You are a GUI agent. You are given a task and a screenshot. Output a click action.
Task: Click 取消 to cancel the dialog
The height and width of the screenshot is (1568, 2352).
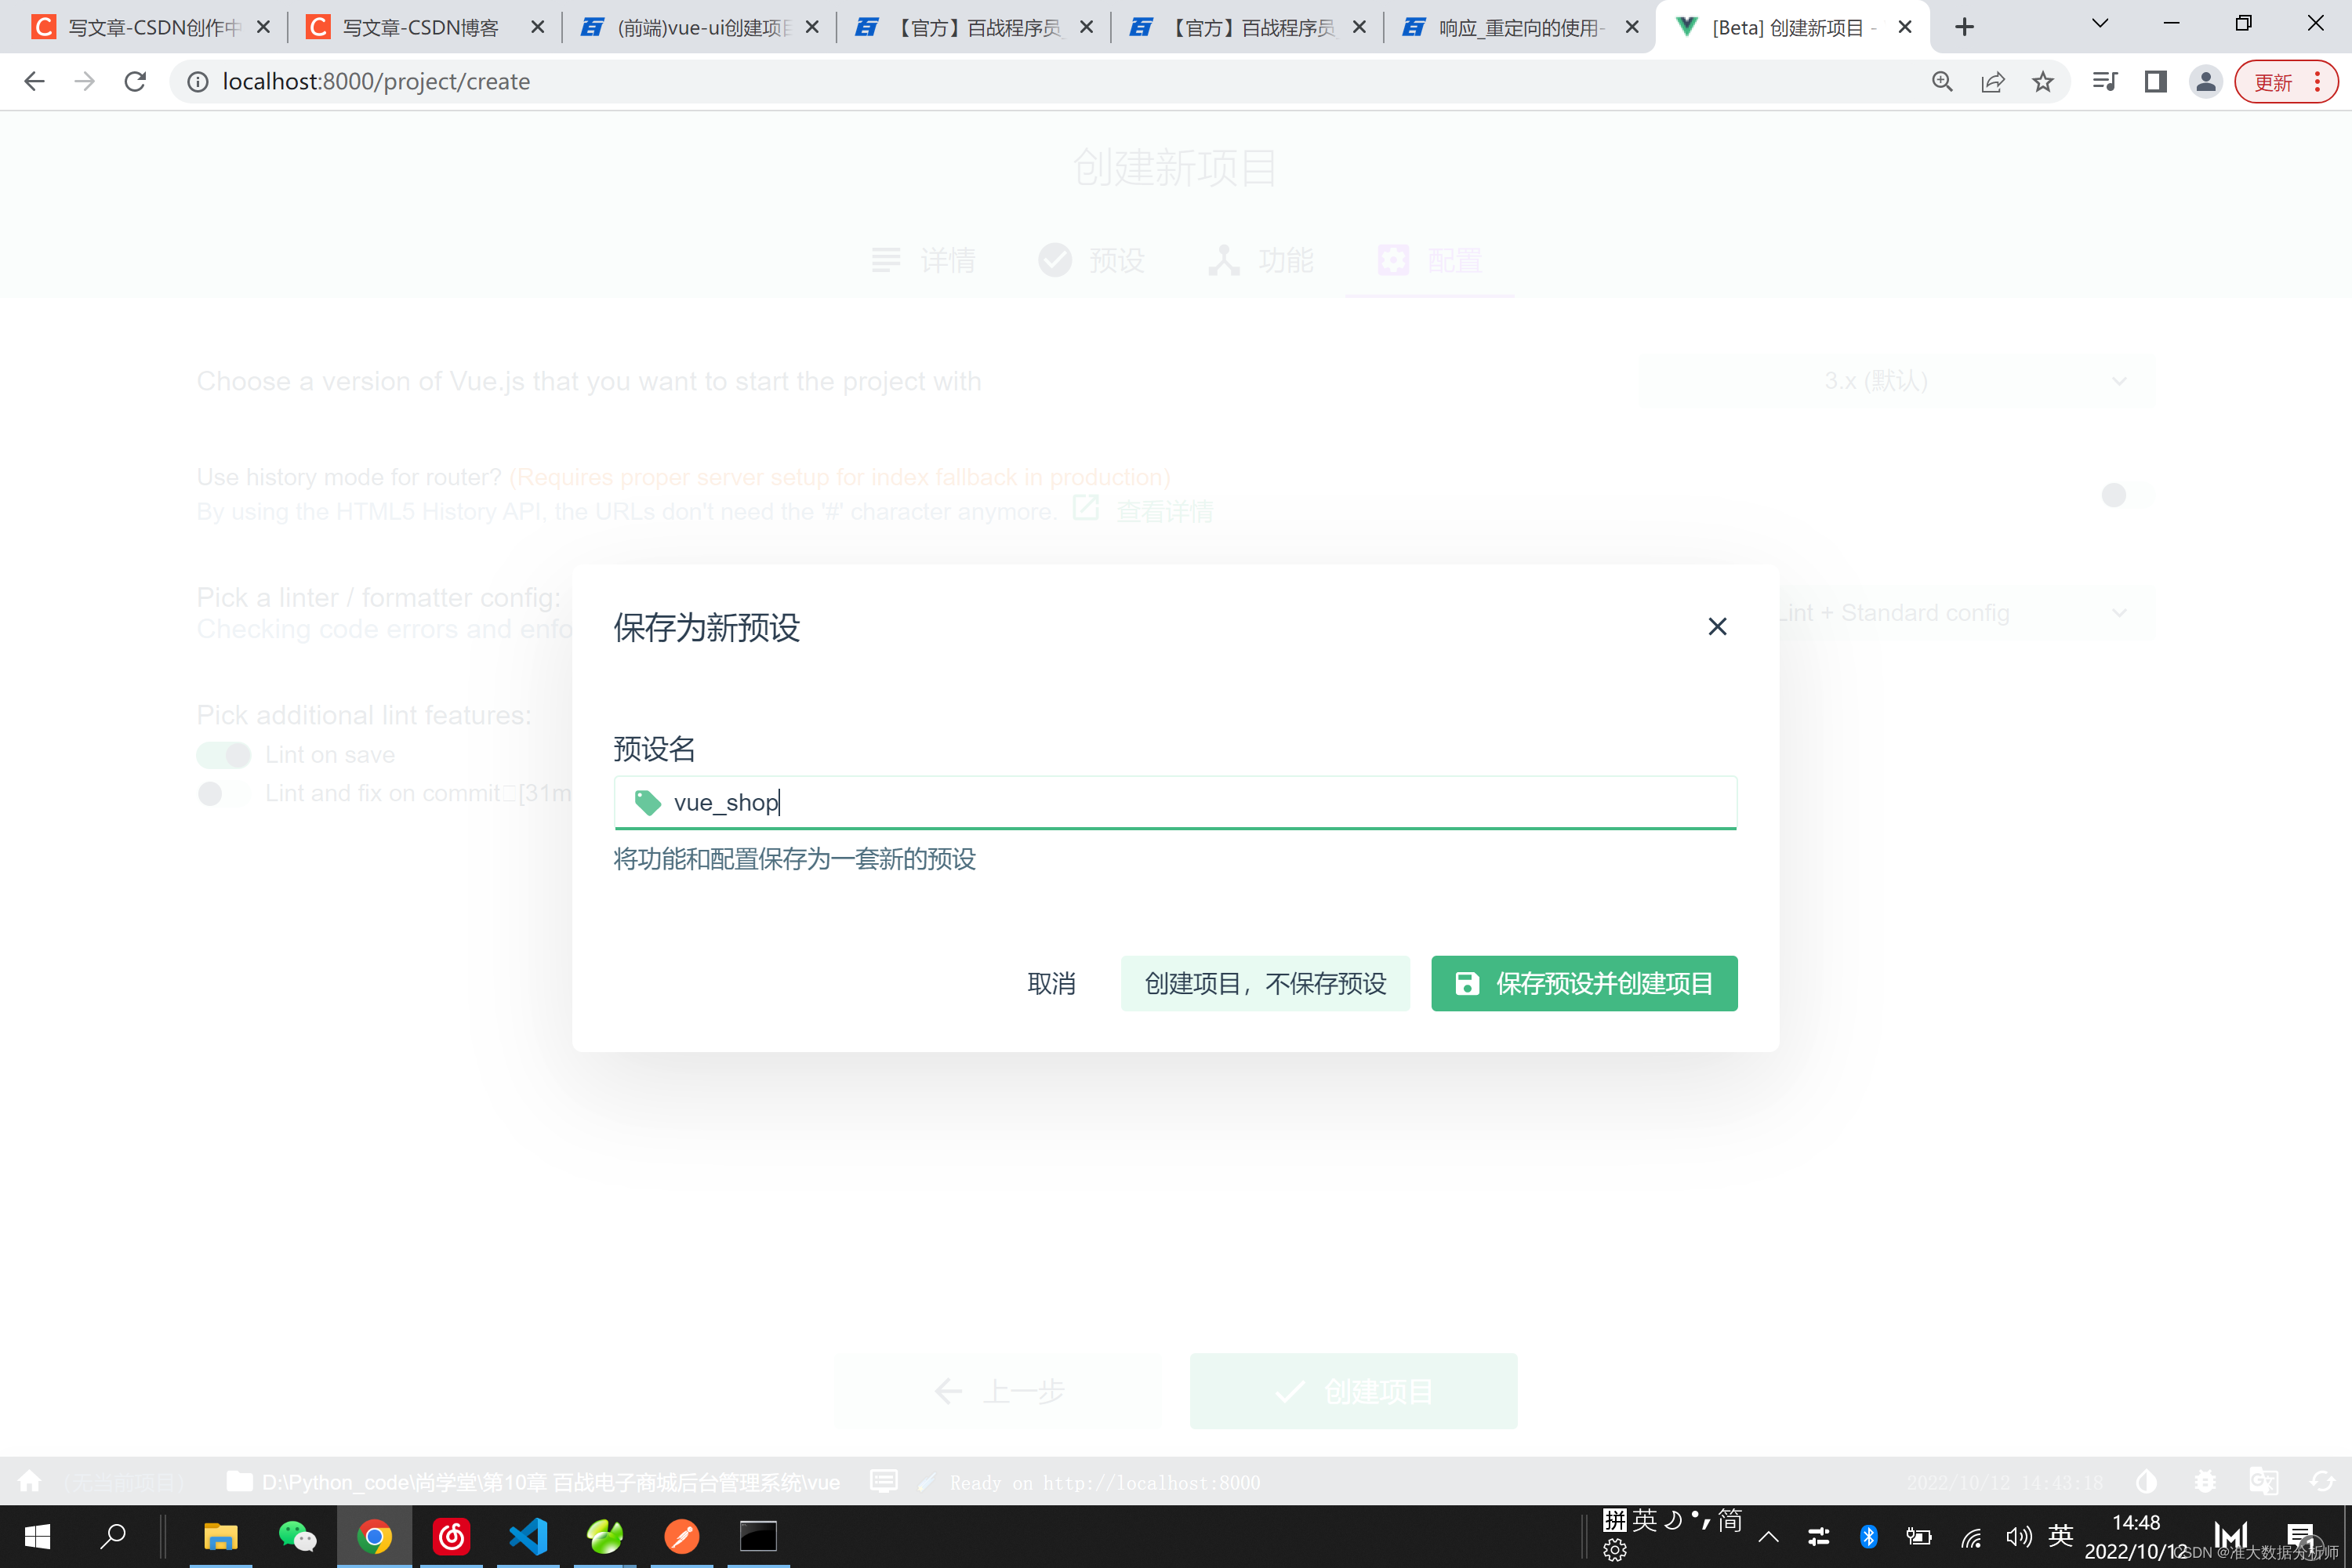[1051, 983]
